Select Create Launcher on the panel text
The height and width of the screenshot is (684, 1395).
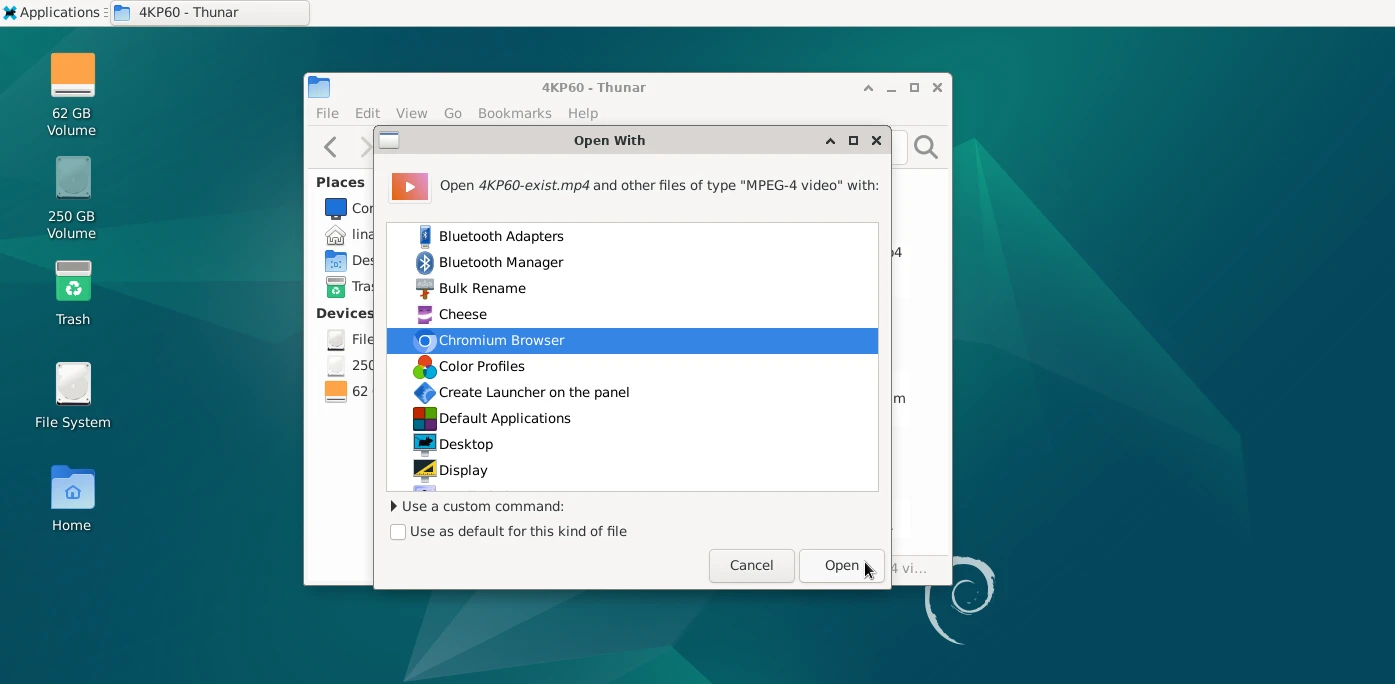(x=534, y=393)
